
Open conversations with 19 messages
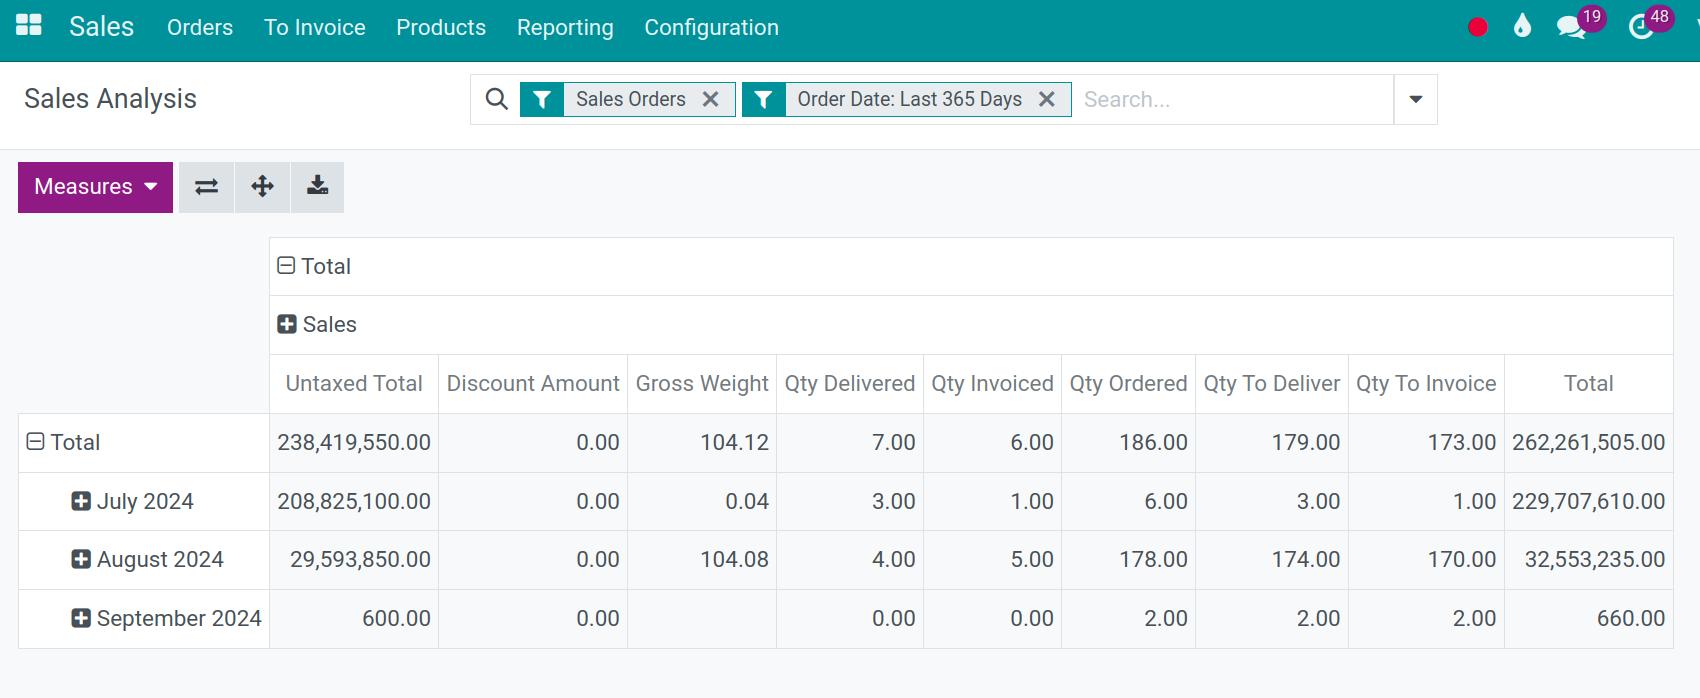1580,25
